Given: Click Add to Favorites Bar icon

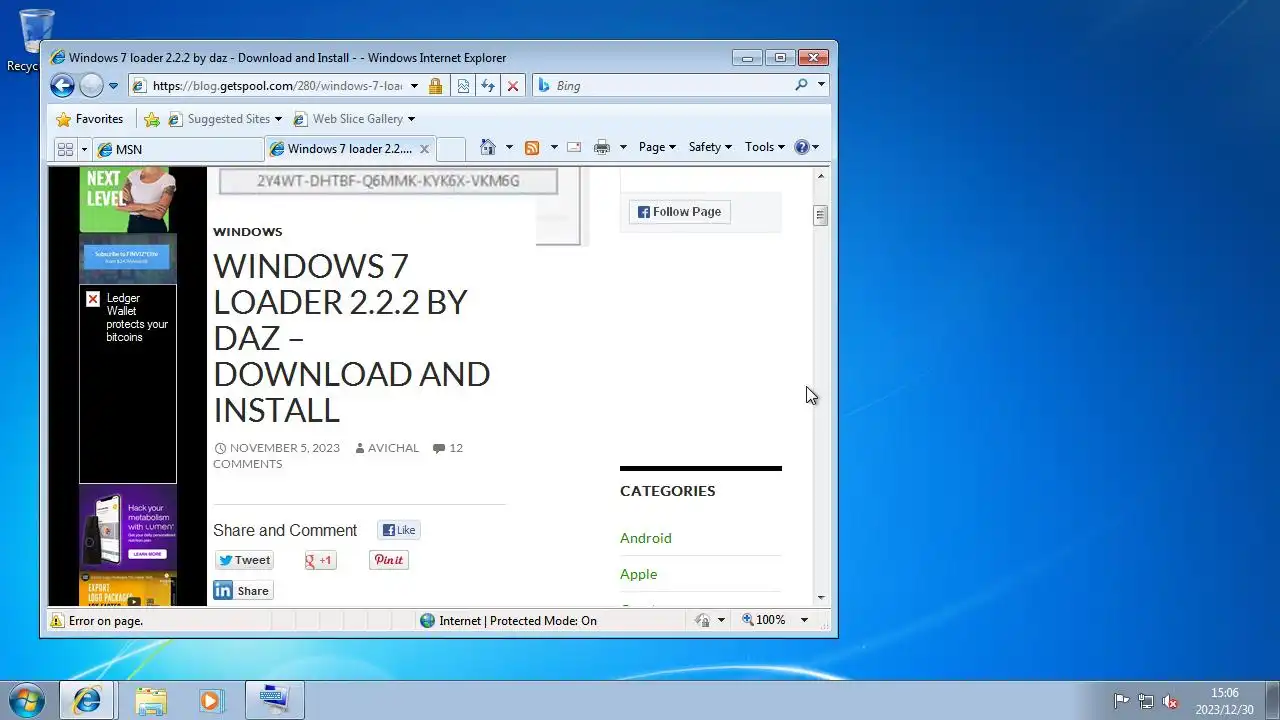Looking at the screenshot, I should 152,119.
